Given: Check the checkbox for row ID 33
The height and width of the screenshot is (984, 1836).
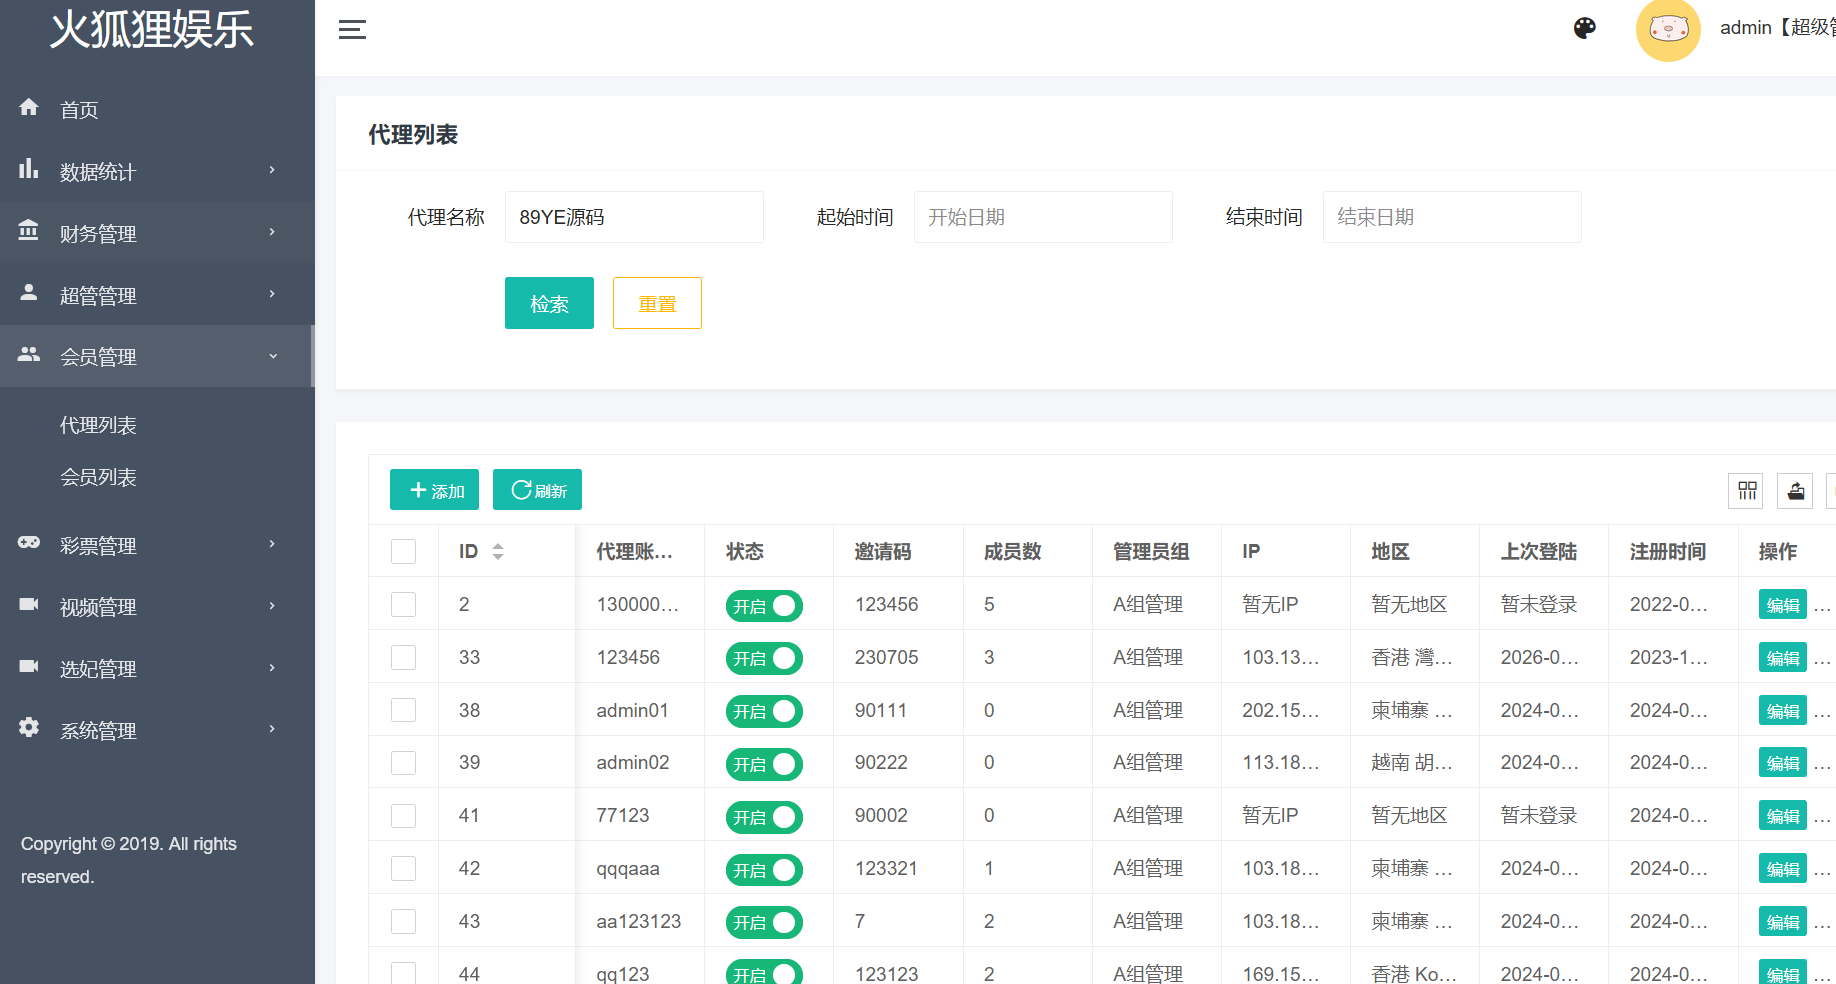Looking at the screenshot, I should pyautogui.click(x=403, y=657).
